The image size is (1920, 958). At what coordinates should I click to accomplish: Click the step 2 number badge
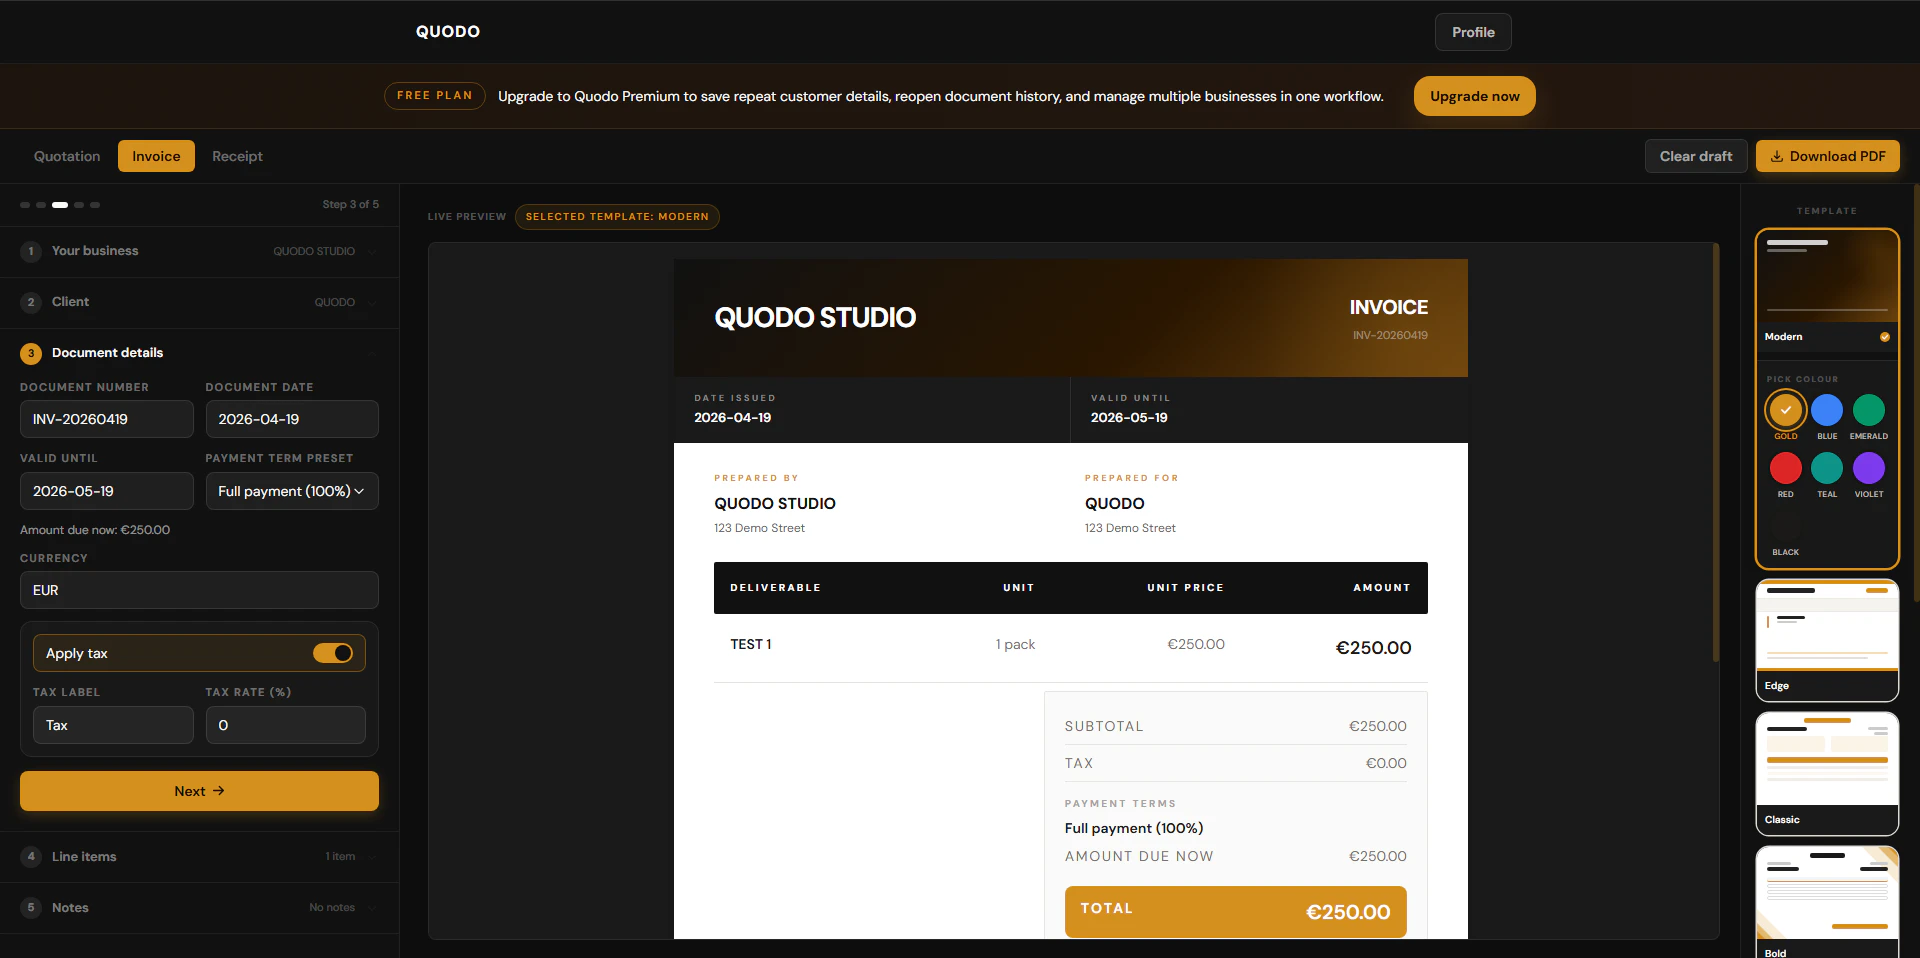click(31, 302)
